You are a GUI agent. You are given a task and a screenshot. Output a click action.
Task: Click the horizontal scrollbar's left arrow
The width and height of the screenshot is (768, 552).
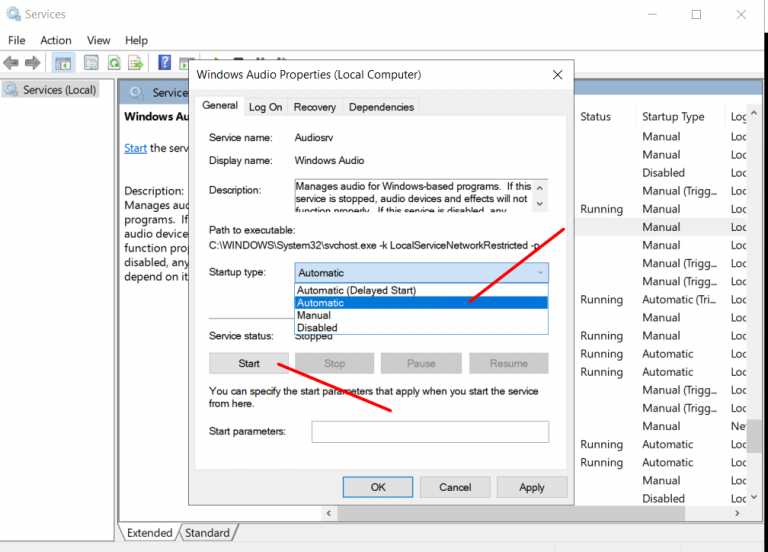click(x=329, y=513)
